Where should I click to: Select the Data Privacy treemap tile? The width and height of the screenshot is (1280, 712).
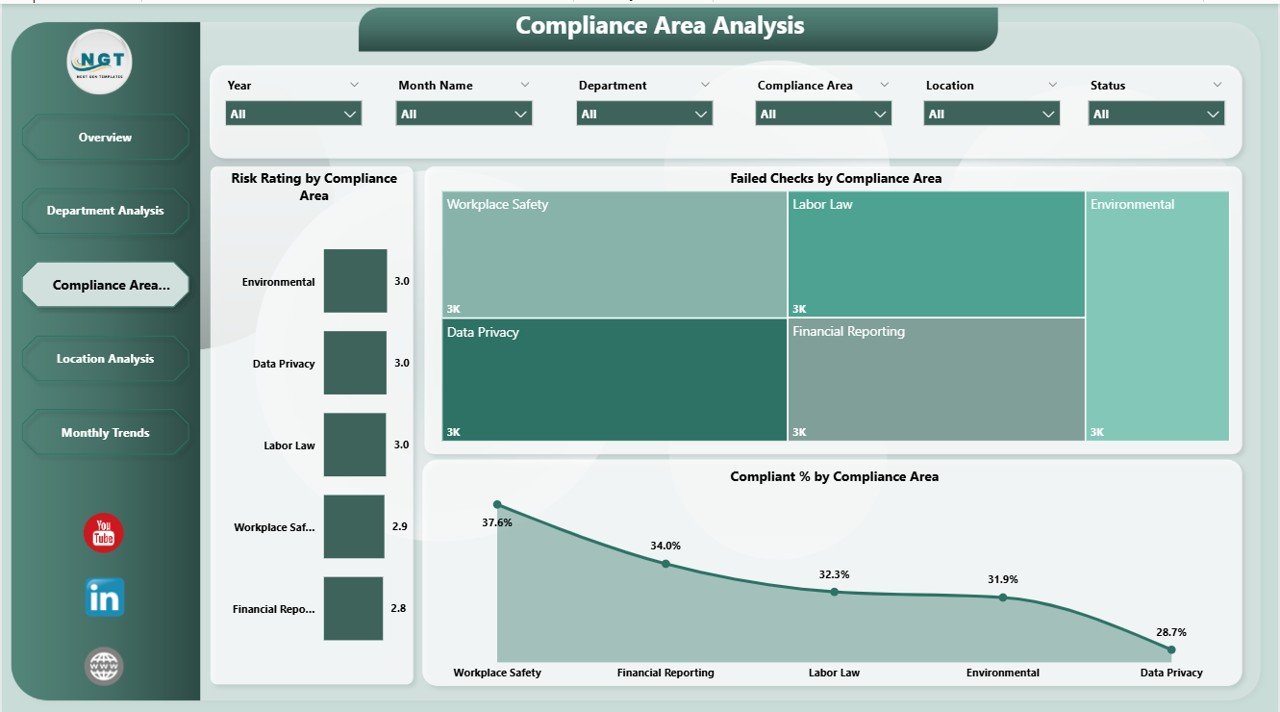click(614, 380)
